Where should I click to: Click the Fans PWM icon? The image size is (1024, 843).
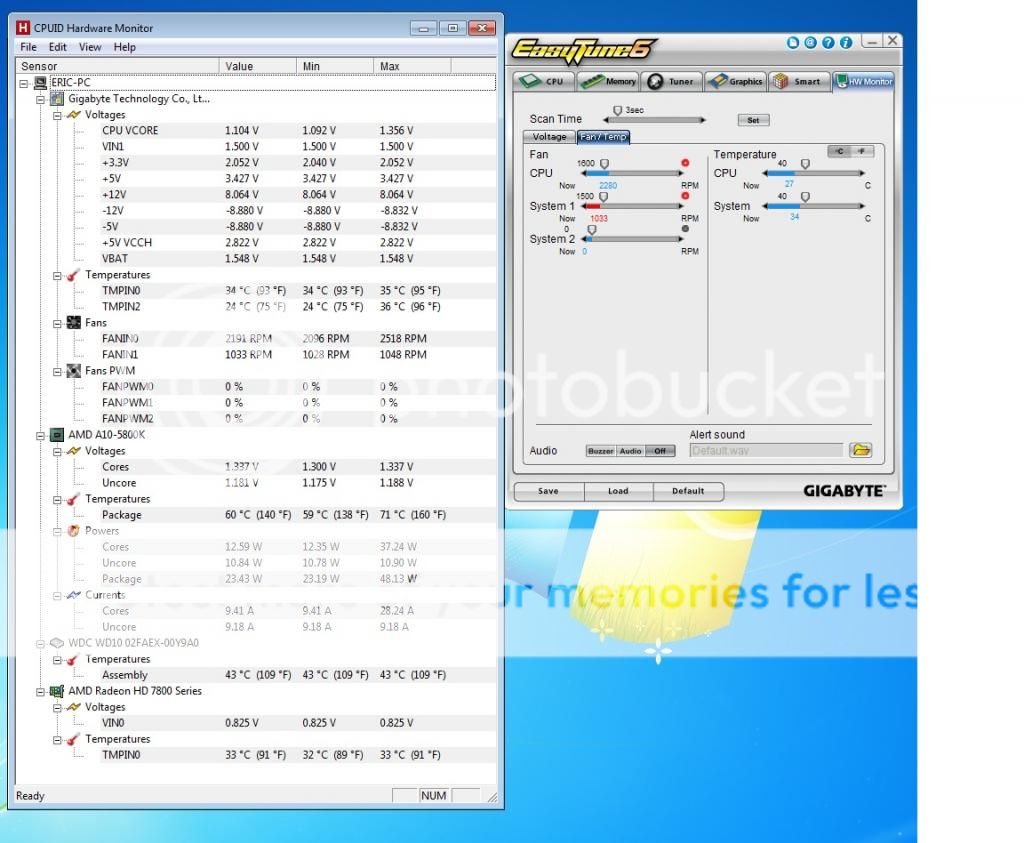tap(74, 371)
